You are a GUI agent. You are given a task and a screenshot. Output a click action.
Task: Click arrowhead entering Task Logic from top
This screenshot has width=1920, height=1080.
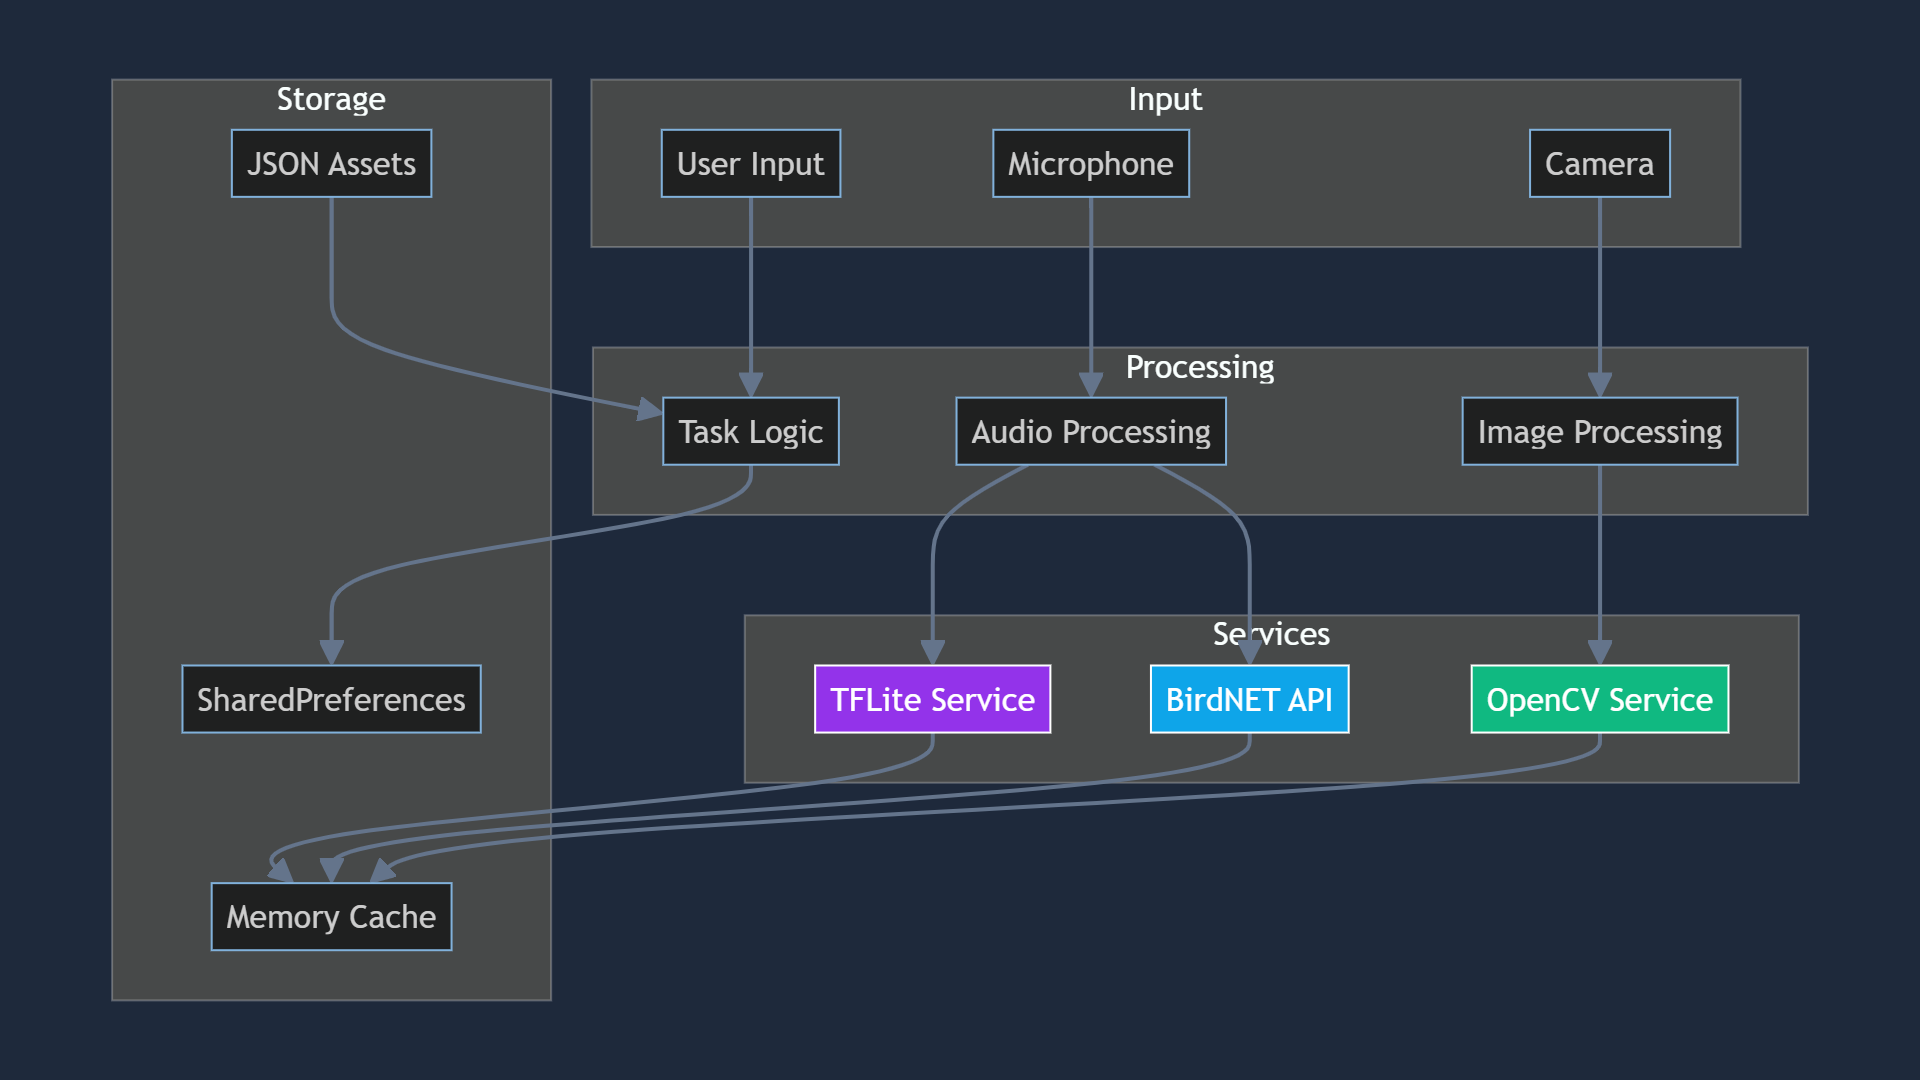point(751,385)
